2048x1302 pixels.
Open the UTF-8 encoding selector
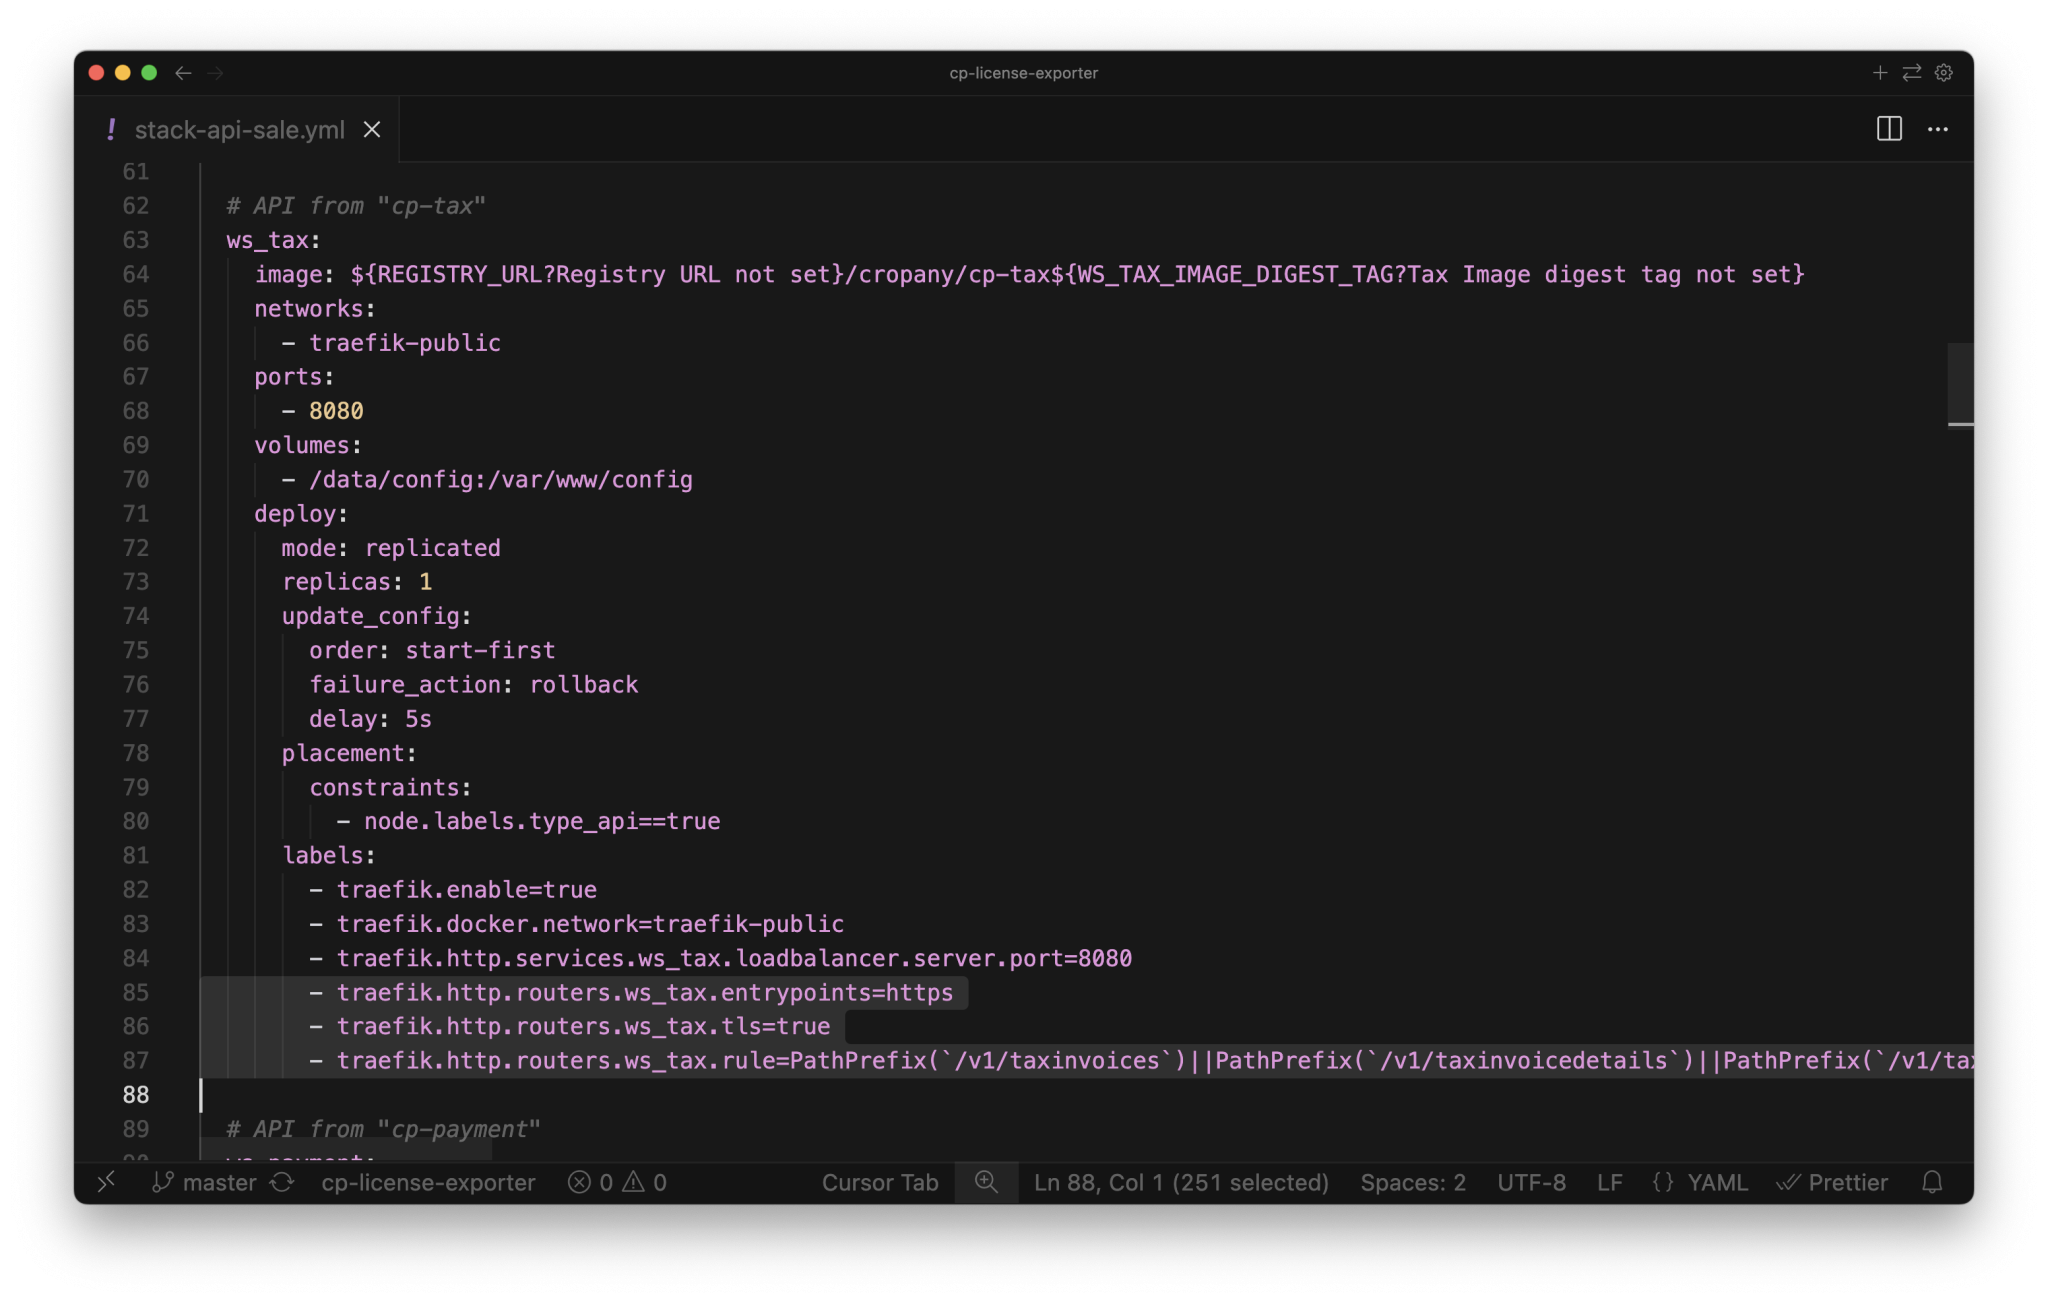[x=1531, y=1182]
